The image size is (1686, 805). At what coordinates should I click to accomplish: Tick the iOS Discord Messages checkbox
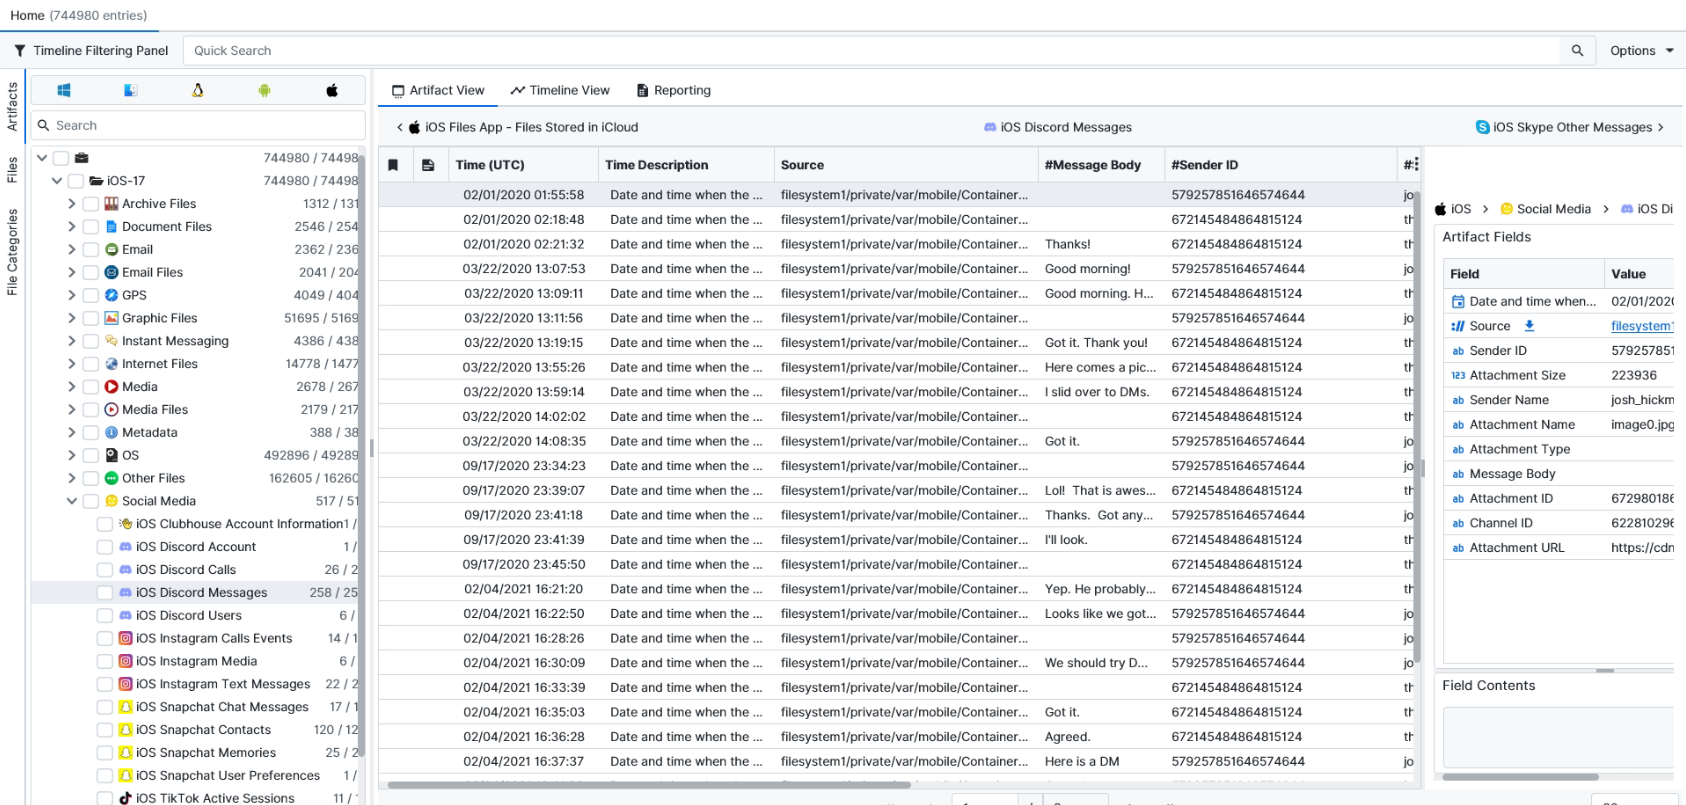click(105, 593)
